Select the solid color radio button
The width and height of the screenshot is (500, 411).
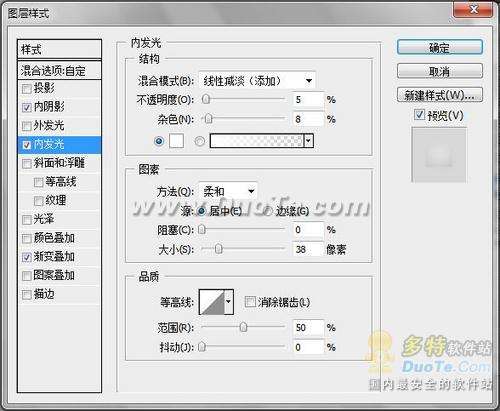tap(159, 141)
